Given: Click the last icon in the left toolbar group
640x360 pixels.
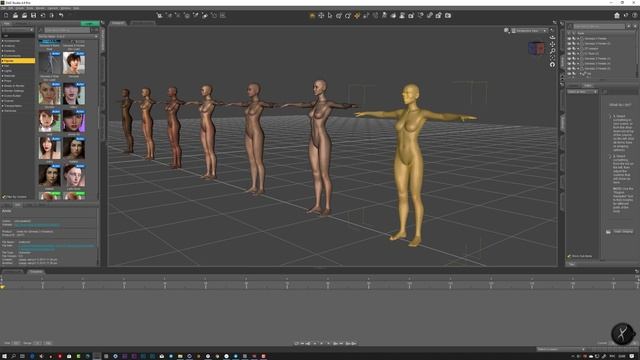Looking at the screenshot, I should (223, 16).
